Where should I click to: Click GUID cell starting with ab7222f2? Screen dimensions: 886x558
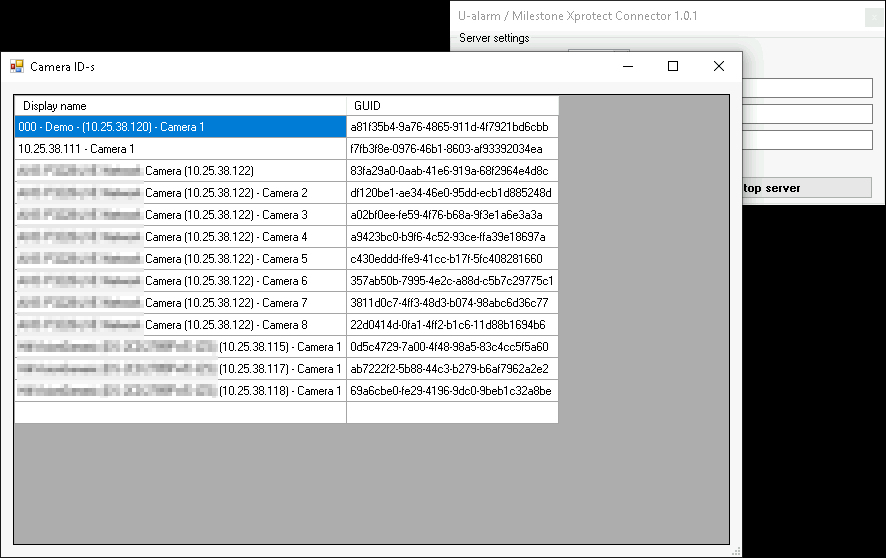(451, 369)
